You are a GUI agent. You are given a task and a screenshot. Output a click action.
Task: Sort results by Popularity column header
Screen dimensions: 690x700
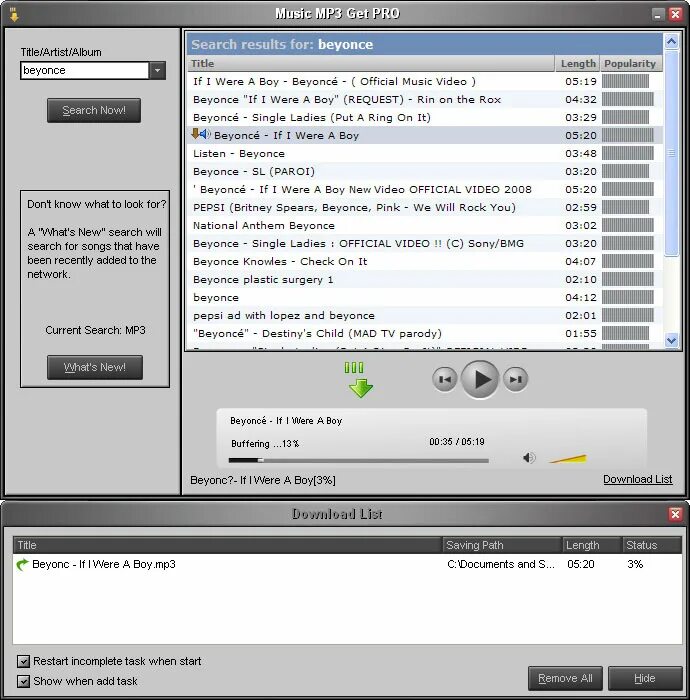pyautogui.click(x=631, y=63)
